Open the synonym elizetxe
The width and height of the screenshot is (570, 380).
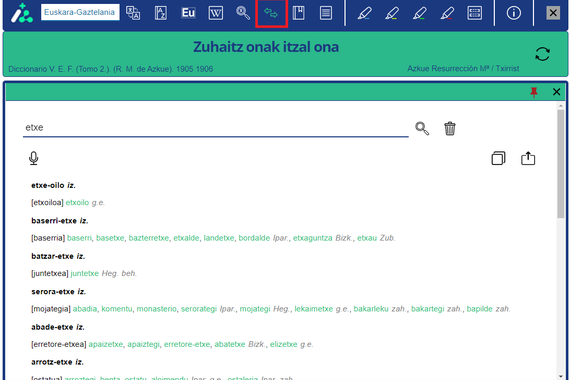pos(284,344)
